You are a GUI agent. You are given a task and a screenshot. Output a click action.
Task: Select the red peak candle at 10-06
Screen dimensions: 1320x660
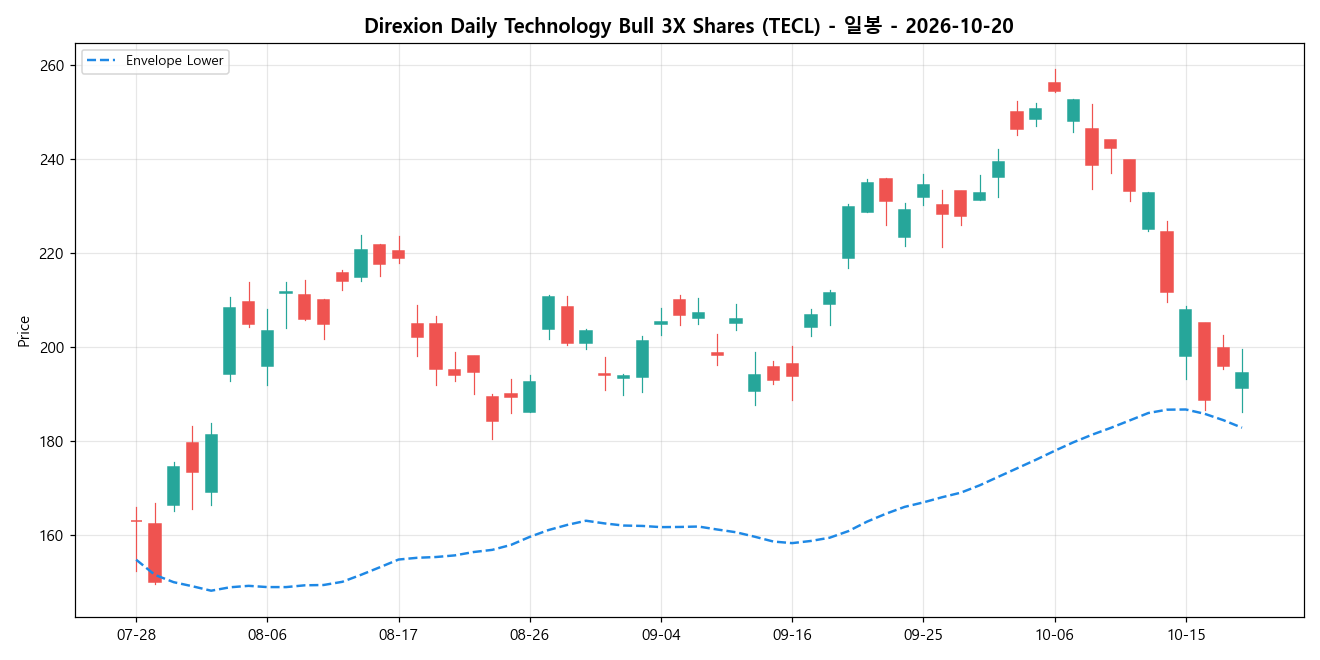[1055, 87]
